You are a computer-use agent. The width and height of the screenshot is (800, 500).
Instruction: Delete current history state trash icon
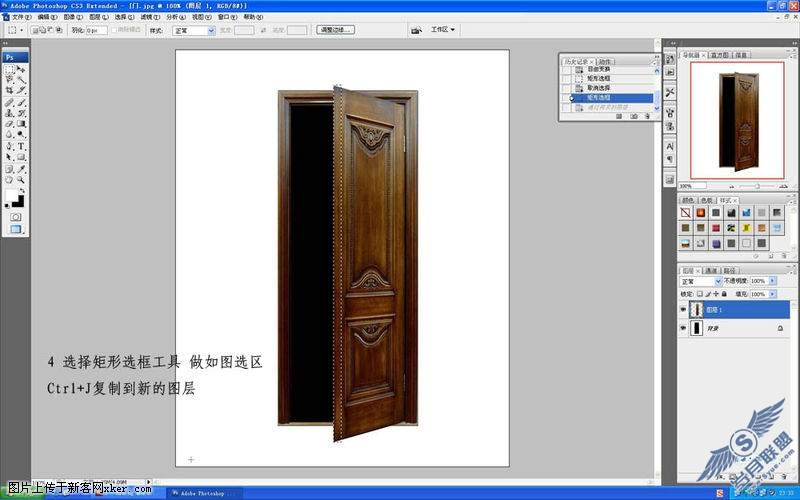(647, 116)
